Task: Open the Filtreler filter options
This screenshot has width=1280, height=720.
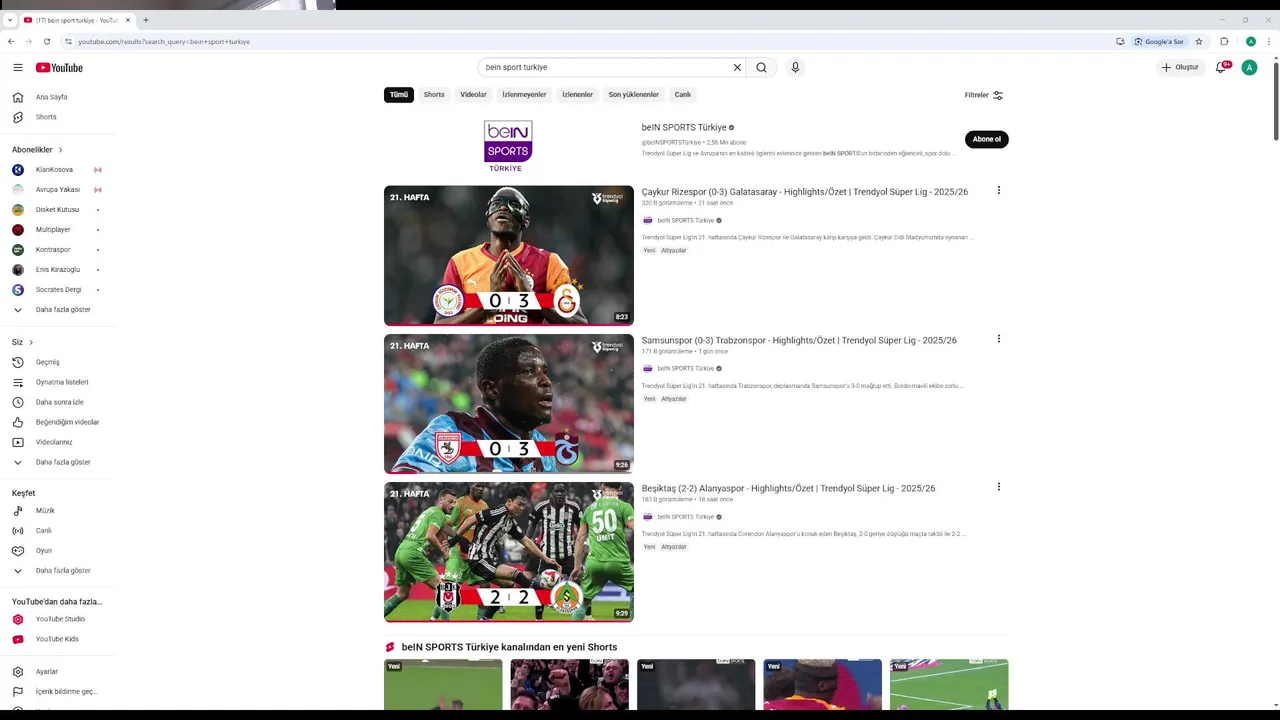Action: 984,95
